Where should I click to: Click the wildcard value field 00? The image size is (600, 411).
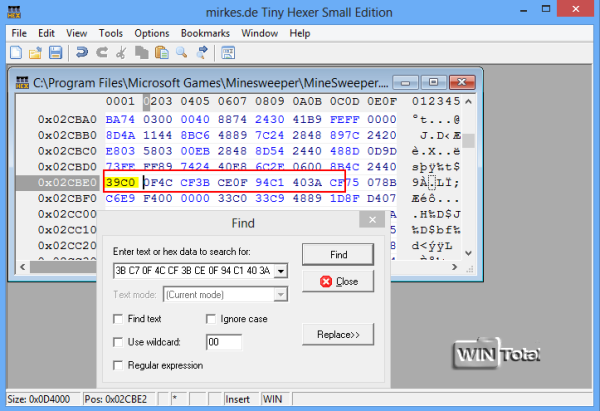(x=224, y=342)
